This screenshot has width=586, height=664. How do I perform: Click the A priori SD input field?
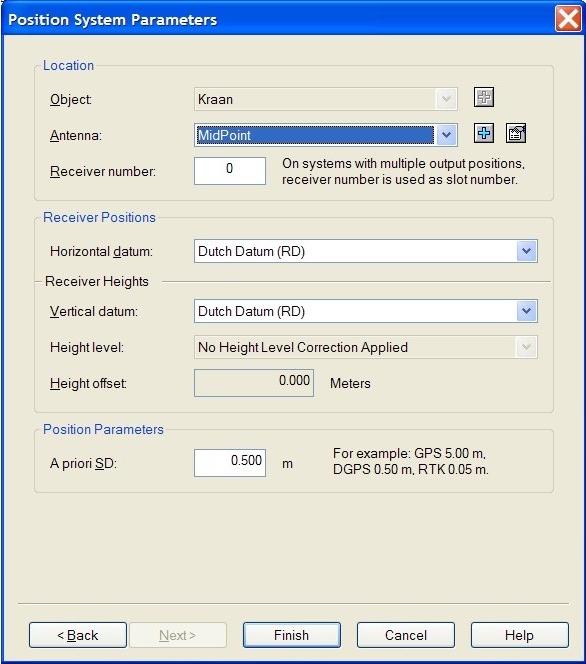tap(230, 463)
